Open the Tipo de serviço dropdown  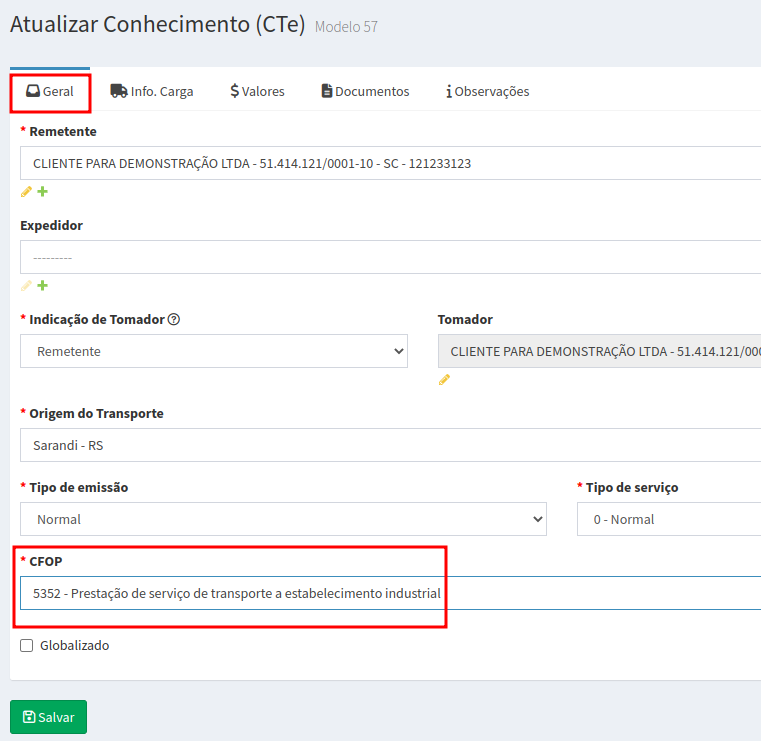pyautogui.click(x=668, y=520)
